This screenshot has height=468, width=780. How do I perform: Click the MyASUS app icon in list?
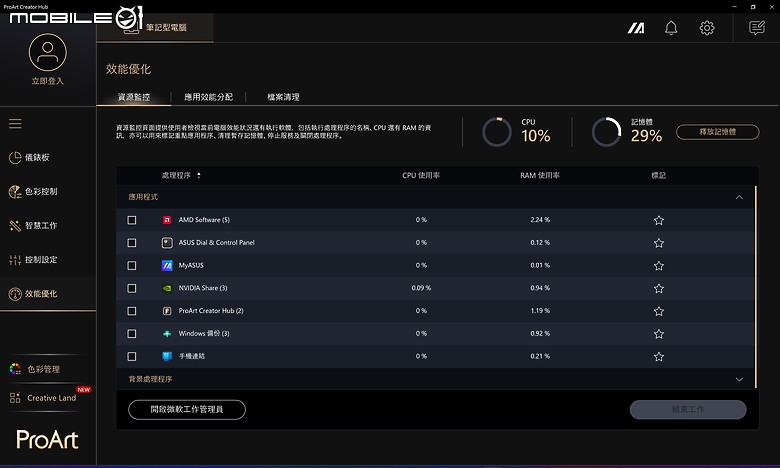167,266
